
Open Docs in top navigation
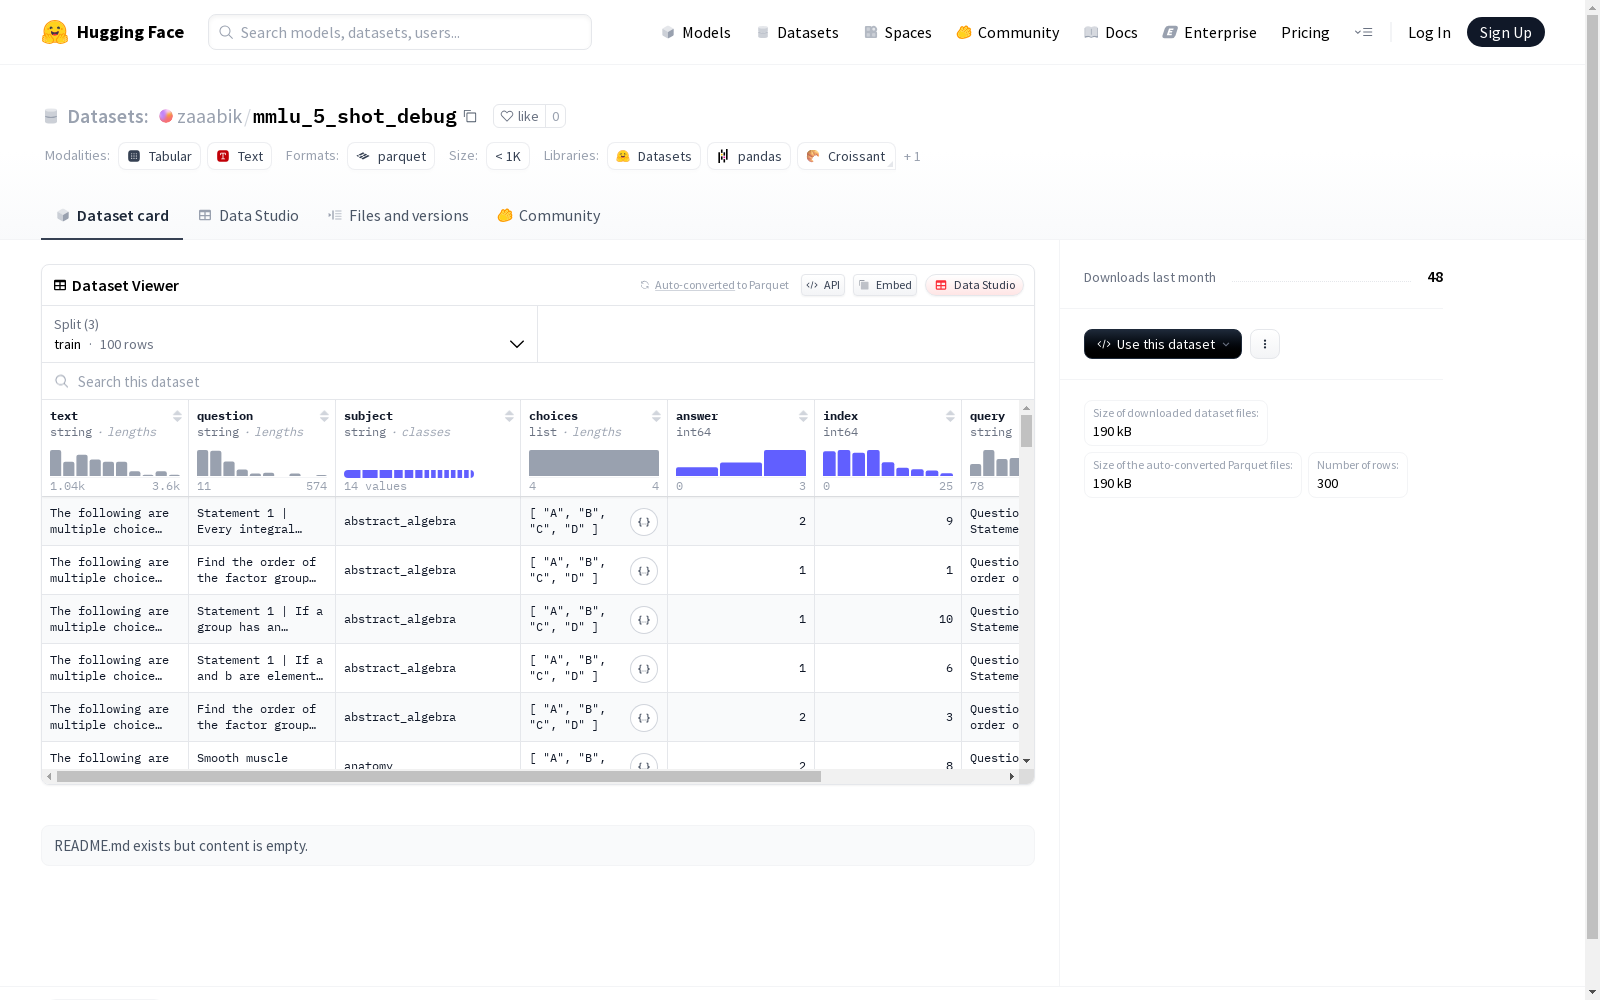pyautogui.click(x=1111, y=32)
